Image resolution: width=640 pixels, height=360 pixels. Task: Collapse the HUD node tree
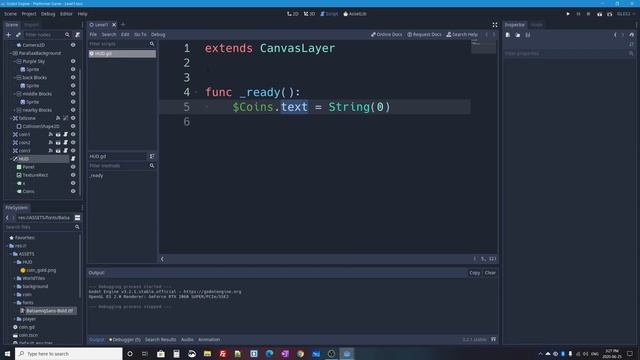[11, 159]
